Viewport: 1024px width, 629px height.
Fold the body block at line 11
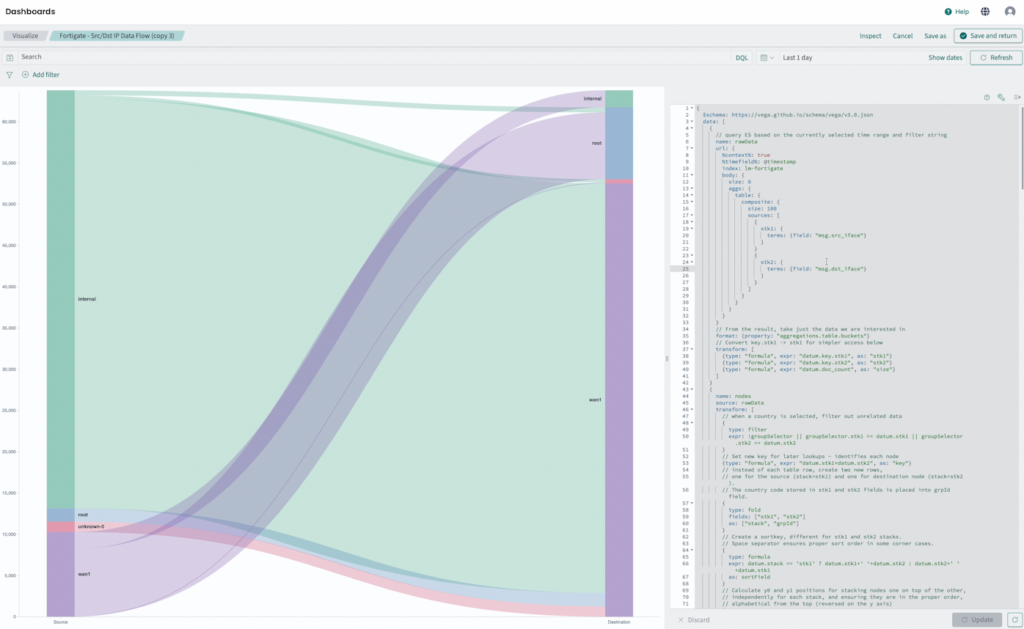[x=692, y=175]
